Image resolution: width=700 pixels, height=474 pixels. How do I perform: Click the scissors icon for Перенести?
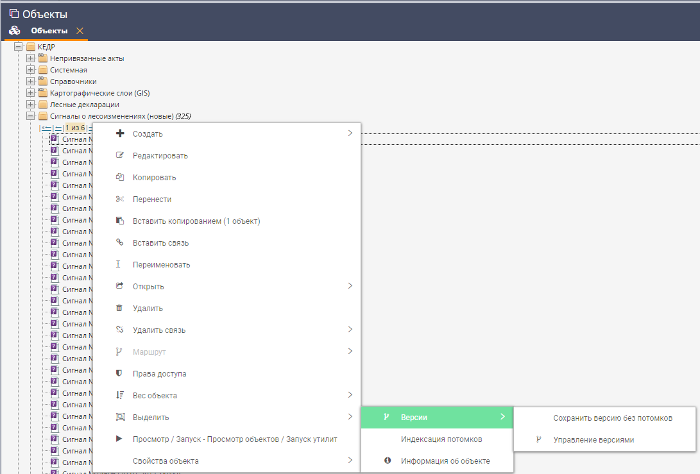(120, 199)
